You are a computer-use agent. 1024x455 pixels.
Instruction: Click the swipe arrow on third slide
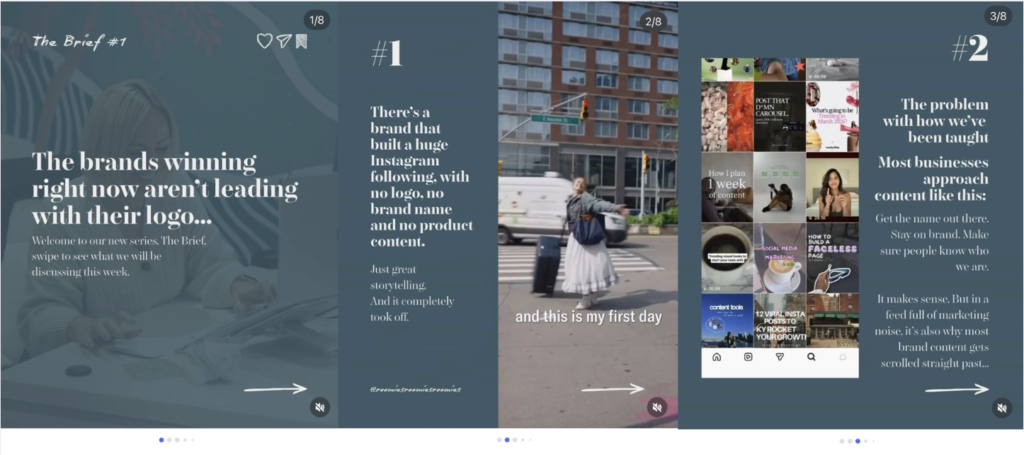point(956,388)
